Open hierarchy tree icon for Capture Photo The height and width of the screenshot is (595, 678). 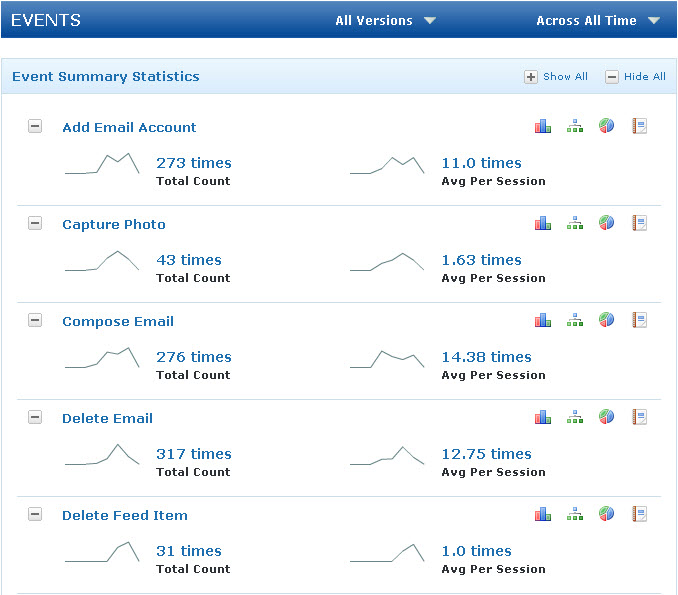(x=575, y=223)
